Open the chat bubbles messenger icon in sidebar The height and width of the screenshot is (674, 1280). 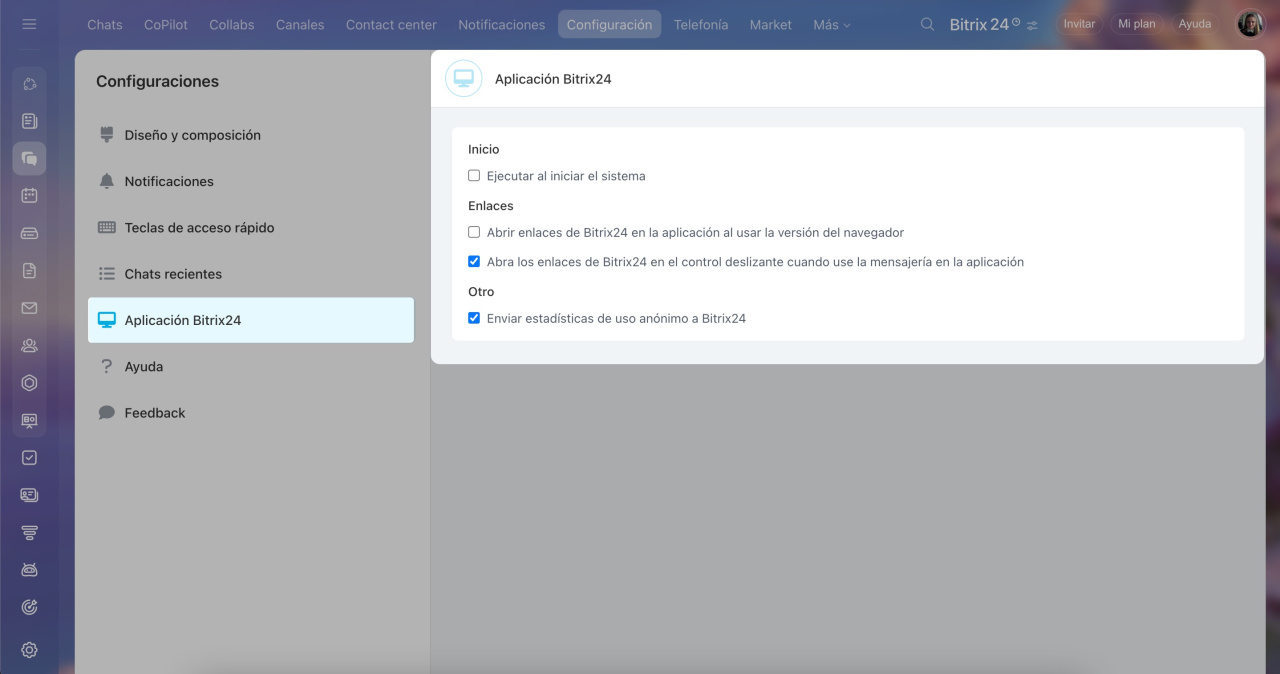click(29, 158)
